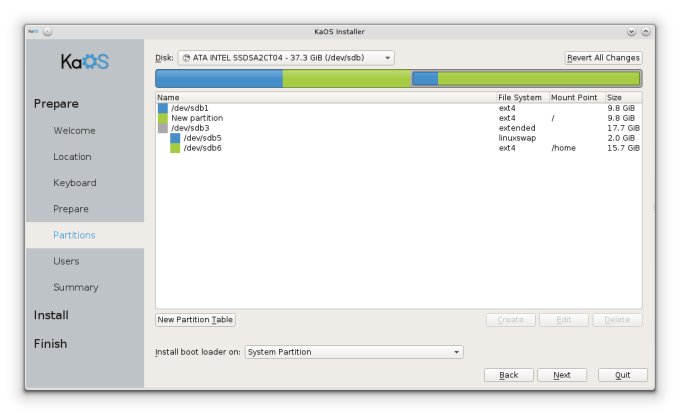Click the disk drive icon in Disk selector
This screenshot has width=680, height=415.
pyautogui.click(x=186, y=58)
